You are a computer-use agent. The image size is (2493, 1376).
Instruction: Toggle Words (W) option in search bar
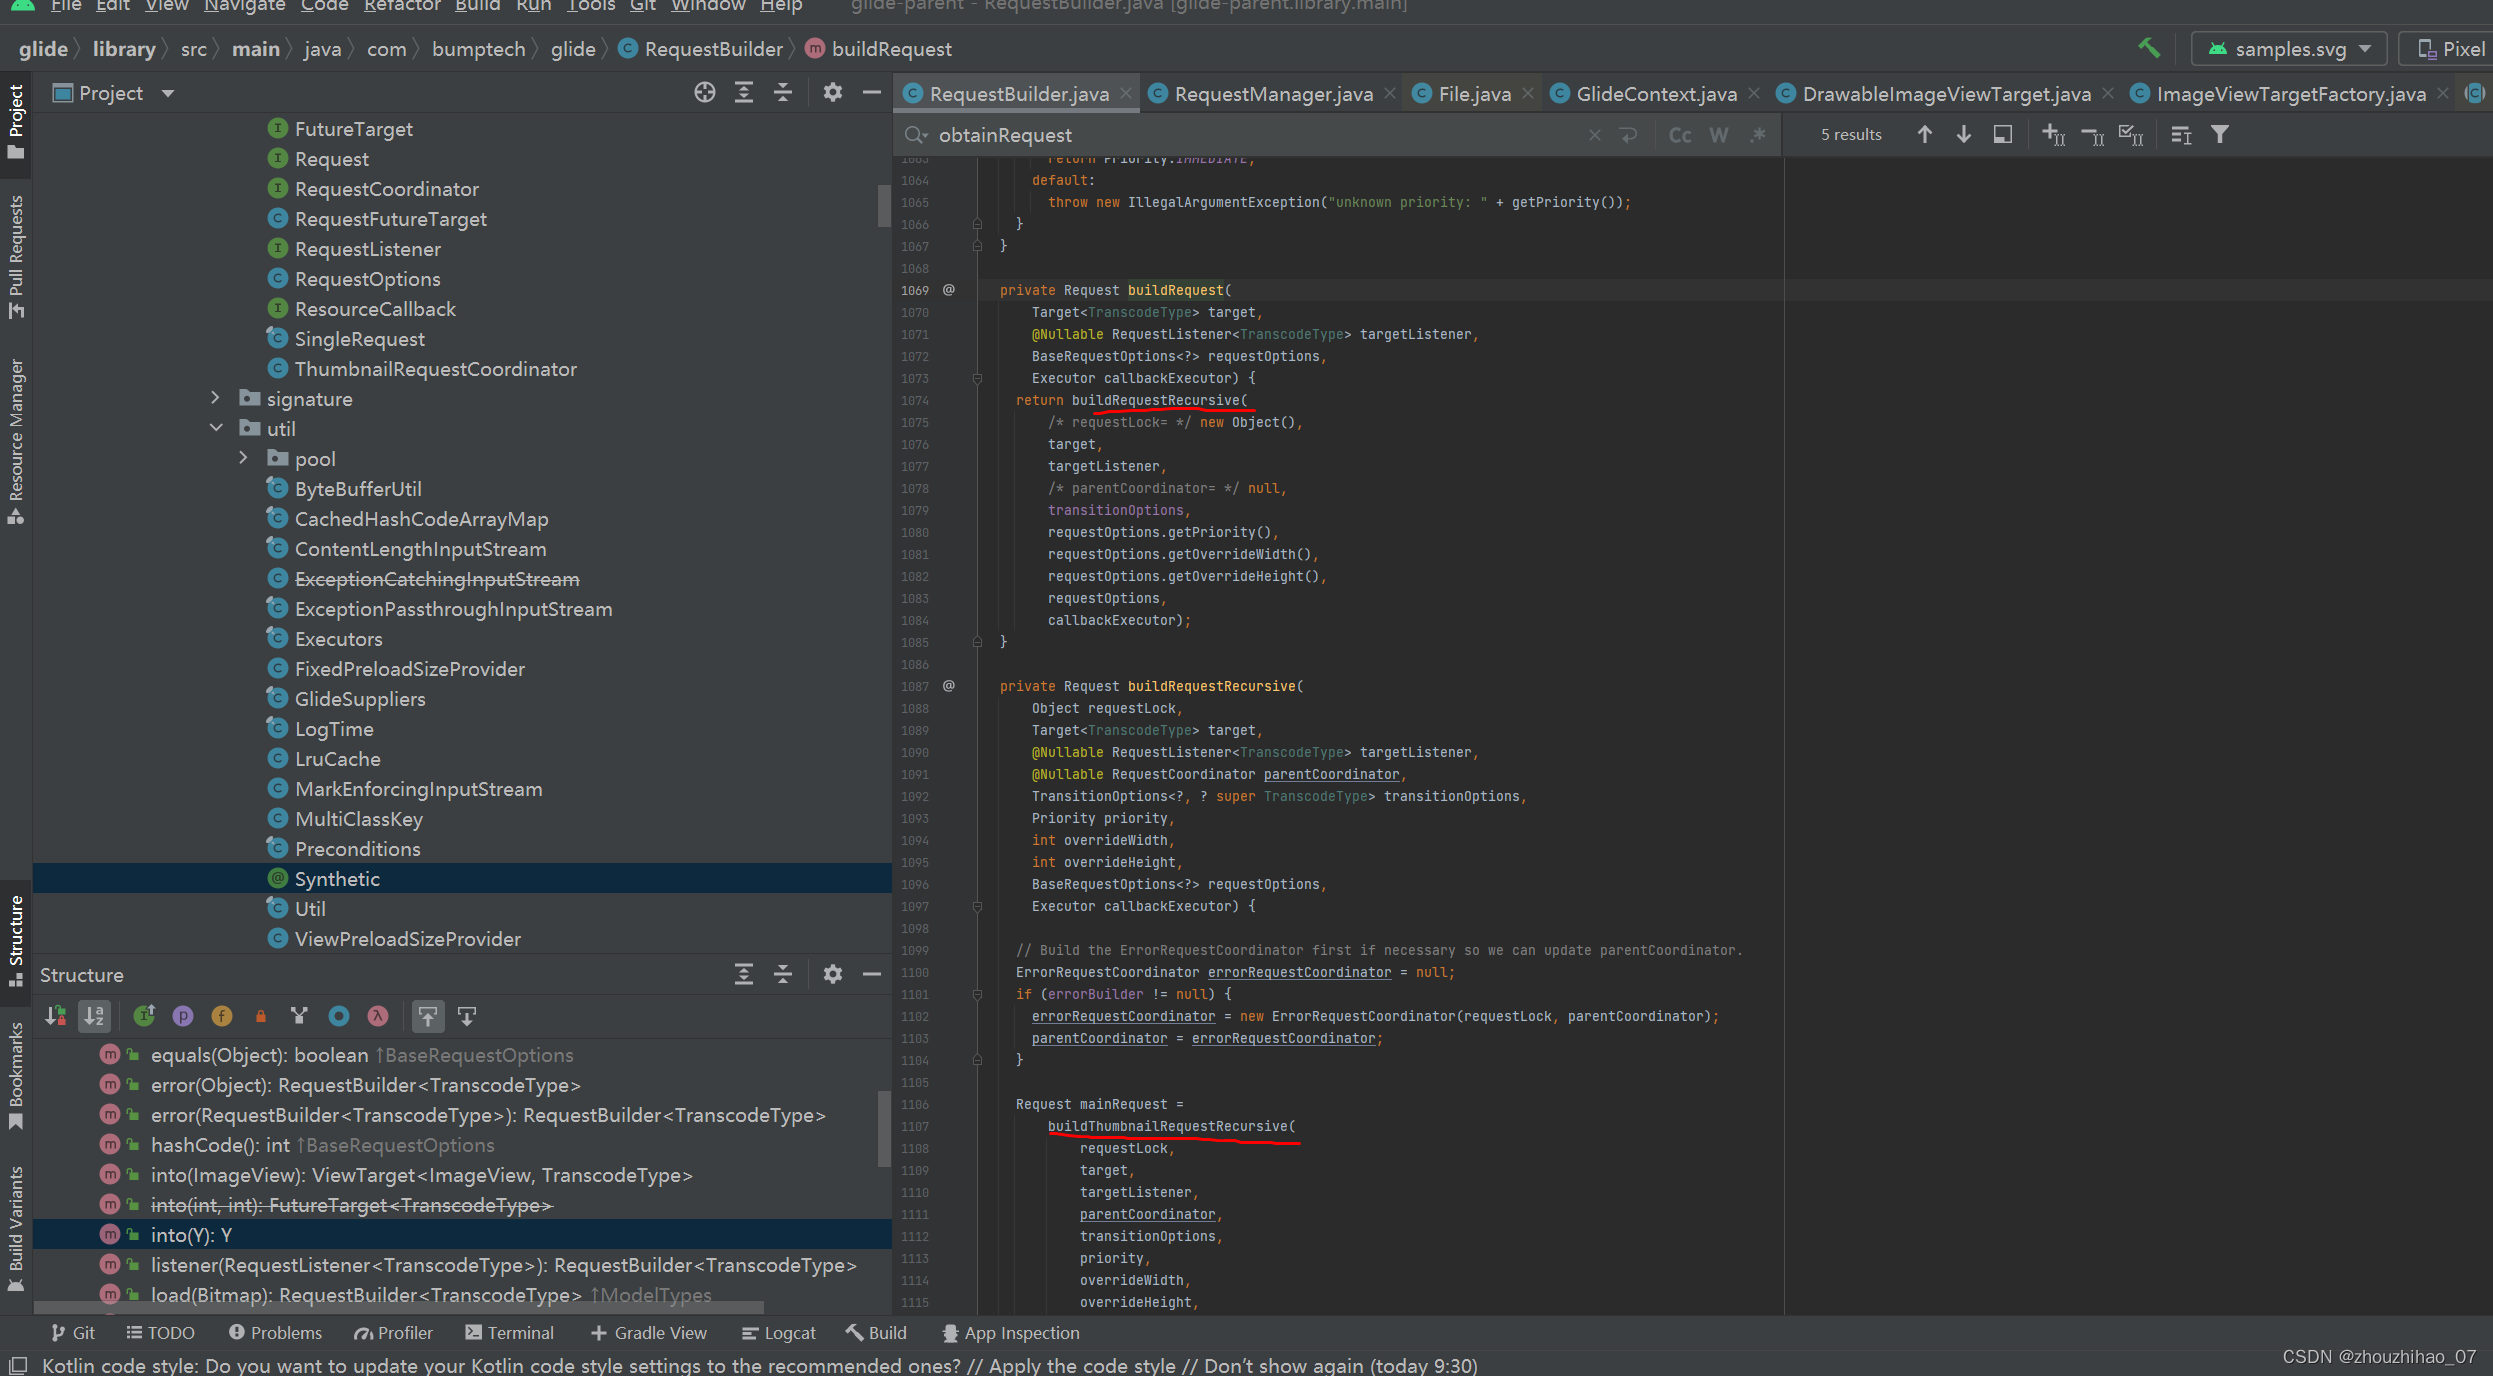[x=1719, y=135]
